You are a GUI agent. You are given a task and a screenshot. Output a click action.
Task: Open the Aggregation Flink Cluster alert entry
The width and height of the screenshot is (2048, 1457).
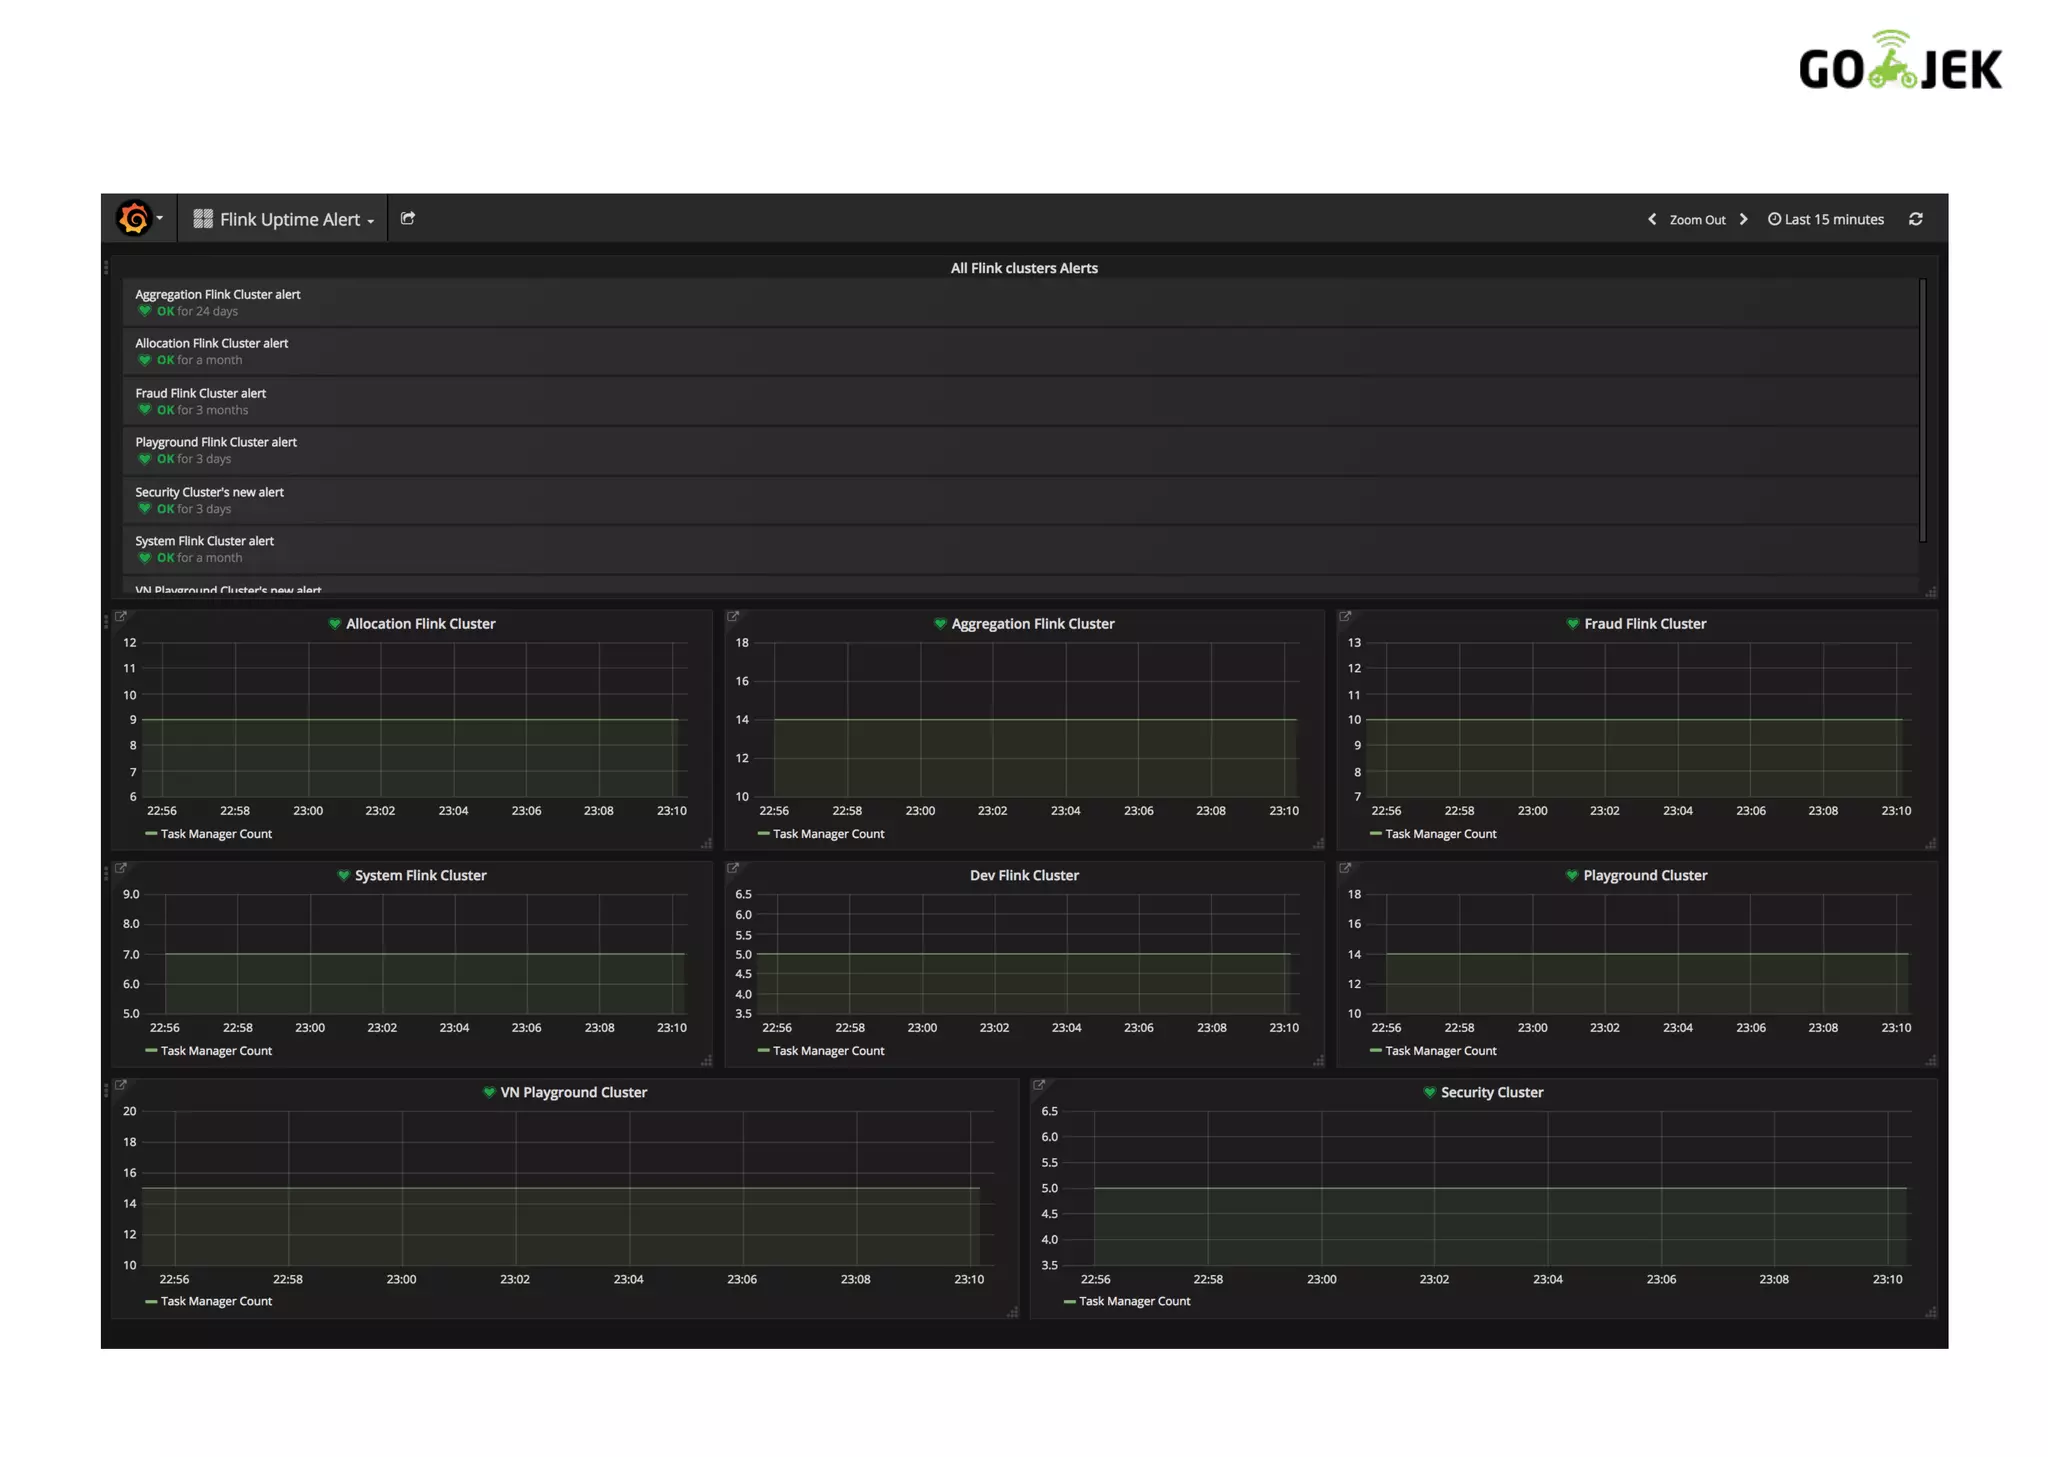pyautogui.click(x=217, y=294)
